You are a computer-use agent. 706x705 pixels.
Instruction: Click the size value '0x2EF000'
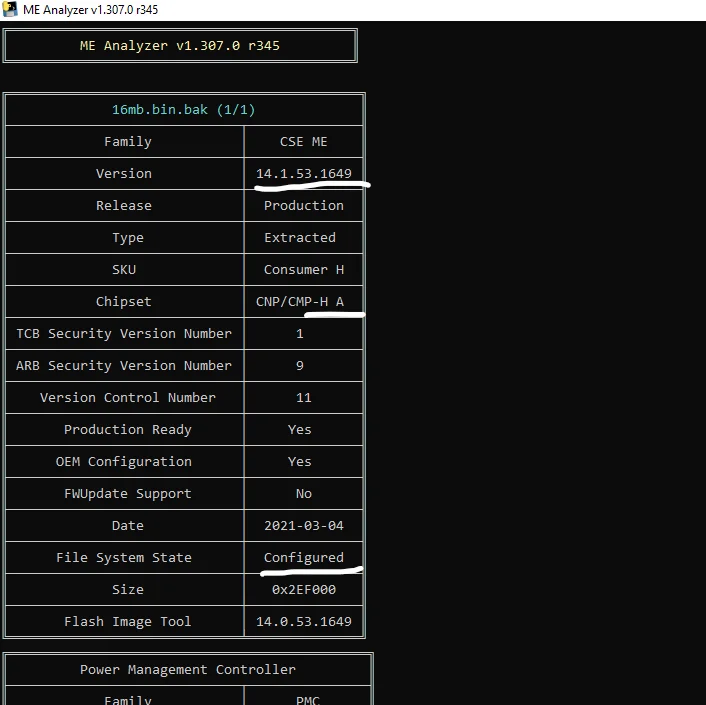coord(303,589)
